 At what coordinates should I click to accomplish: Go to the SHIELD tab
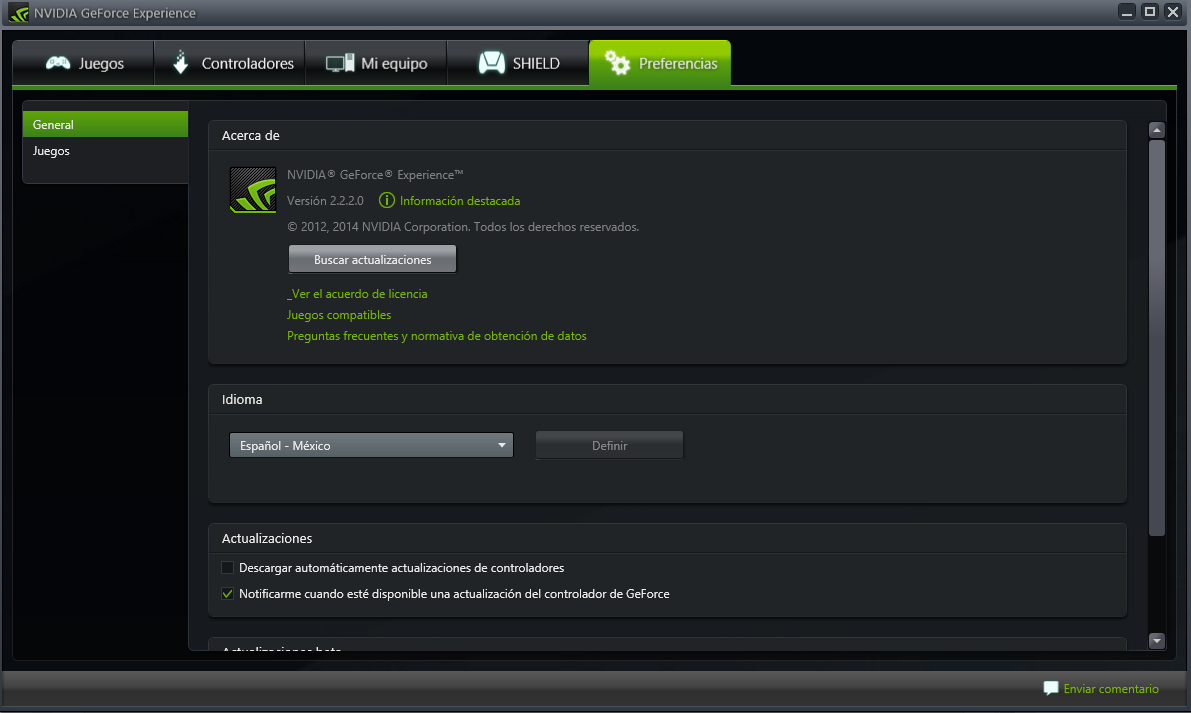tap(518, 63)
